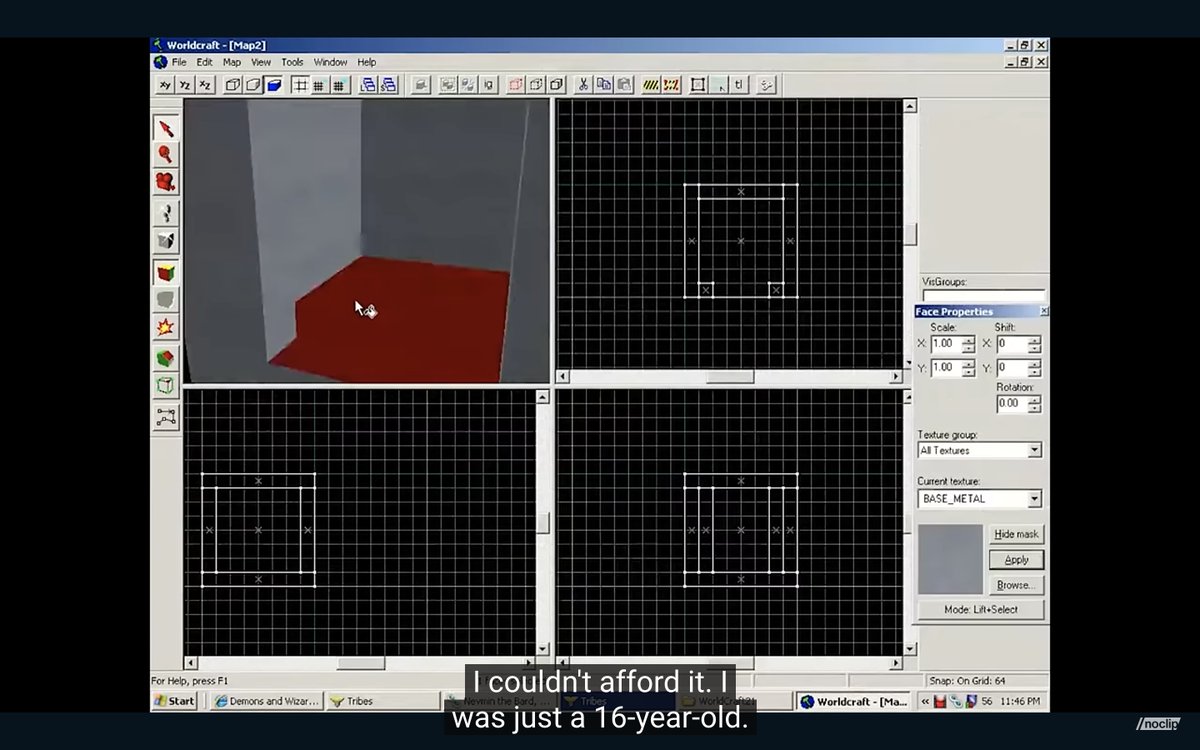Open the File menu
1200x750 pixels.
[x=179, y=62]
